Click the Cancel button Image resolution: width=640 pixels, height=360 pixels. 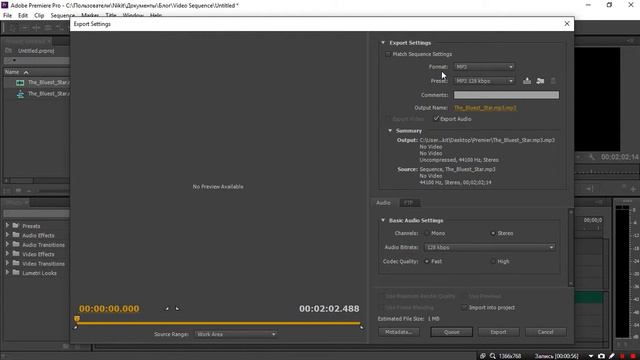click(546, 332)
